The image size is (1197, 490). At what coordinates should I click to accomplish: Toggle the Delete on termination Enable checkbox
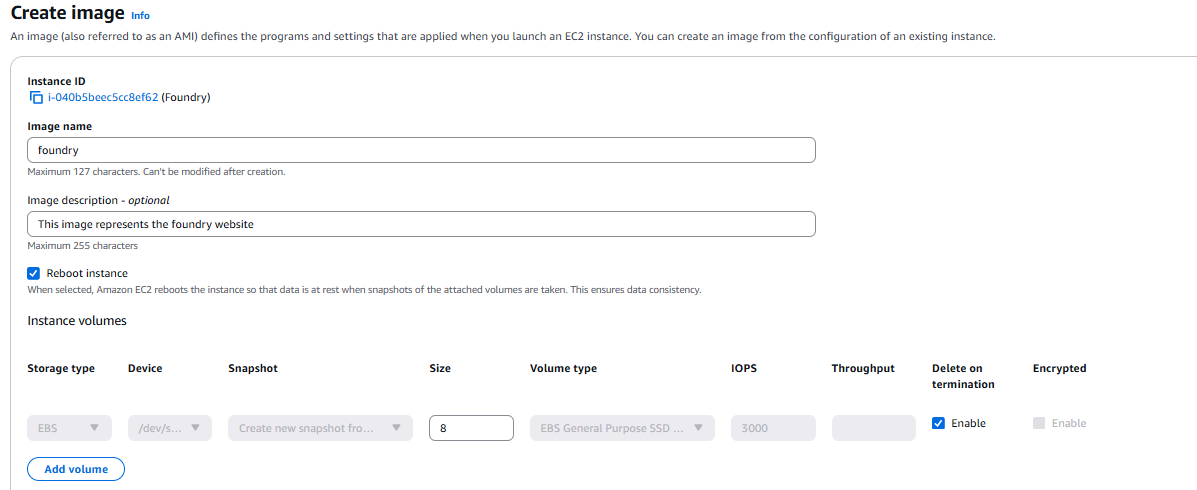point(938,423)
